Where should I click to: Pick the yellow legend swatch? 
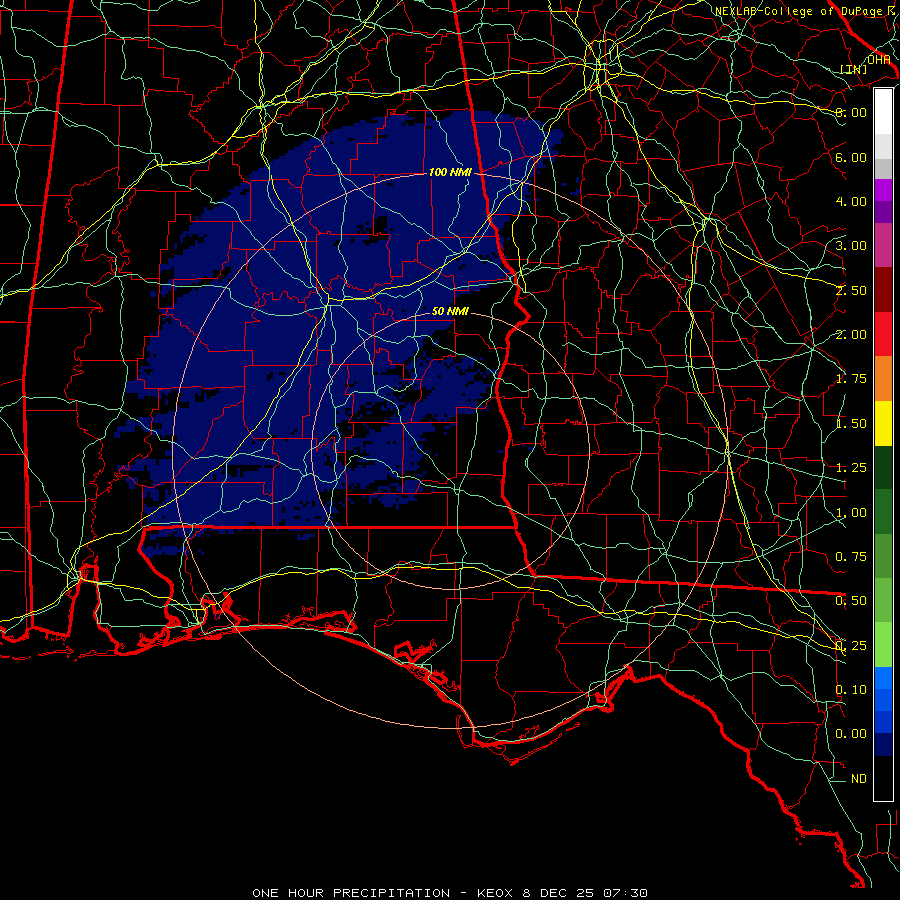tap(883, 423)
